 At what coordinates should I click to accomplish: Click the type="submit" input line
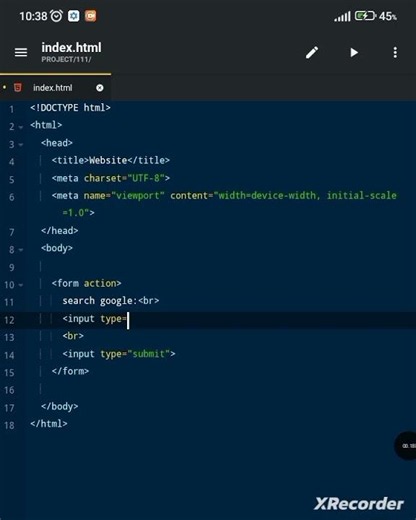pos(119,354)
